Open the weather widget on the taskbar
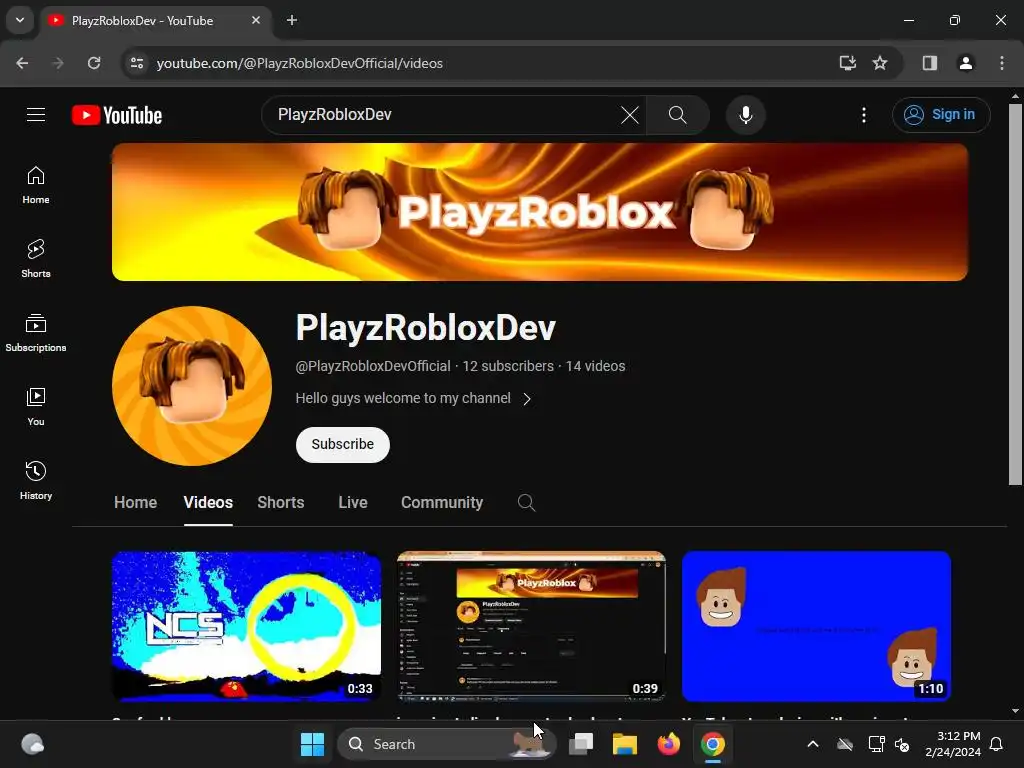The width and height of the screenshot is (1024, 768). pos(33,744)
